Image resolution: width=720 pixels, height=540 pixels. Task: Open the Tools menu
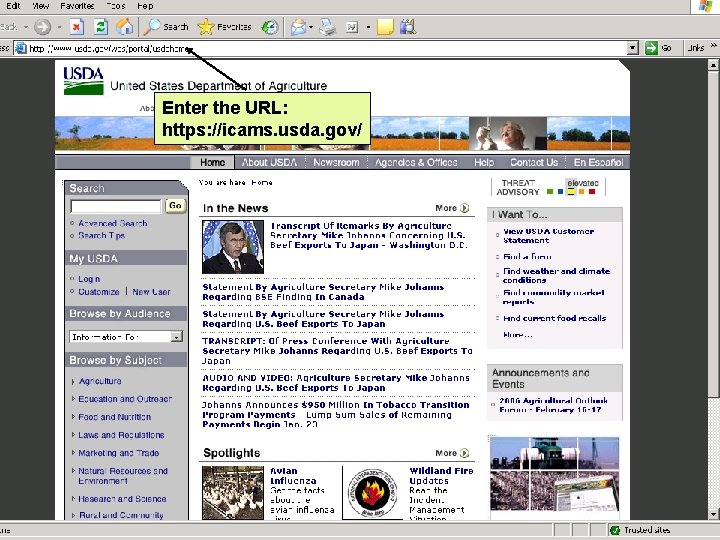pos(116,6)
